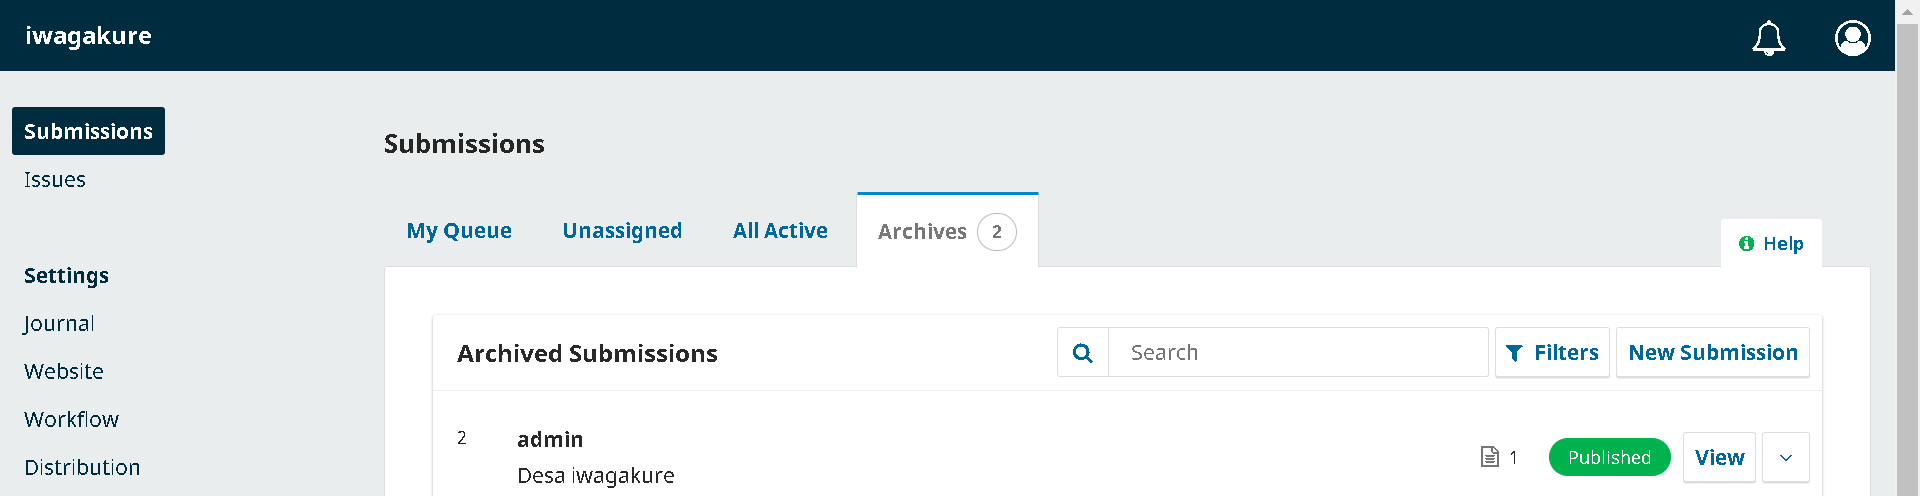Open Website settings
This screenshot has height=496, width=1920.
coord(64,372)
